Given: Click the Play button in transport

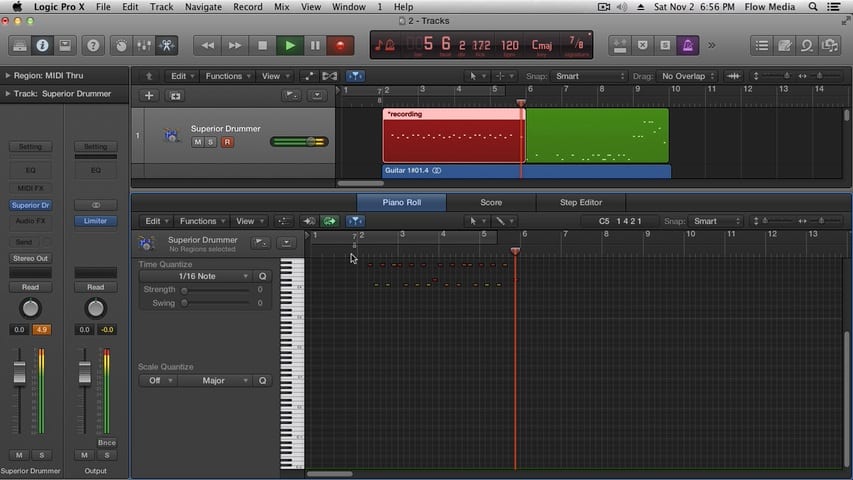Looking at the screenshot, I should click(x=290, y=45).
